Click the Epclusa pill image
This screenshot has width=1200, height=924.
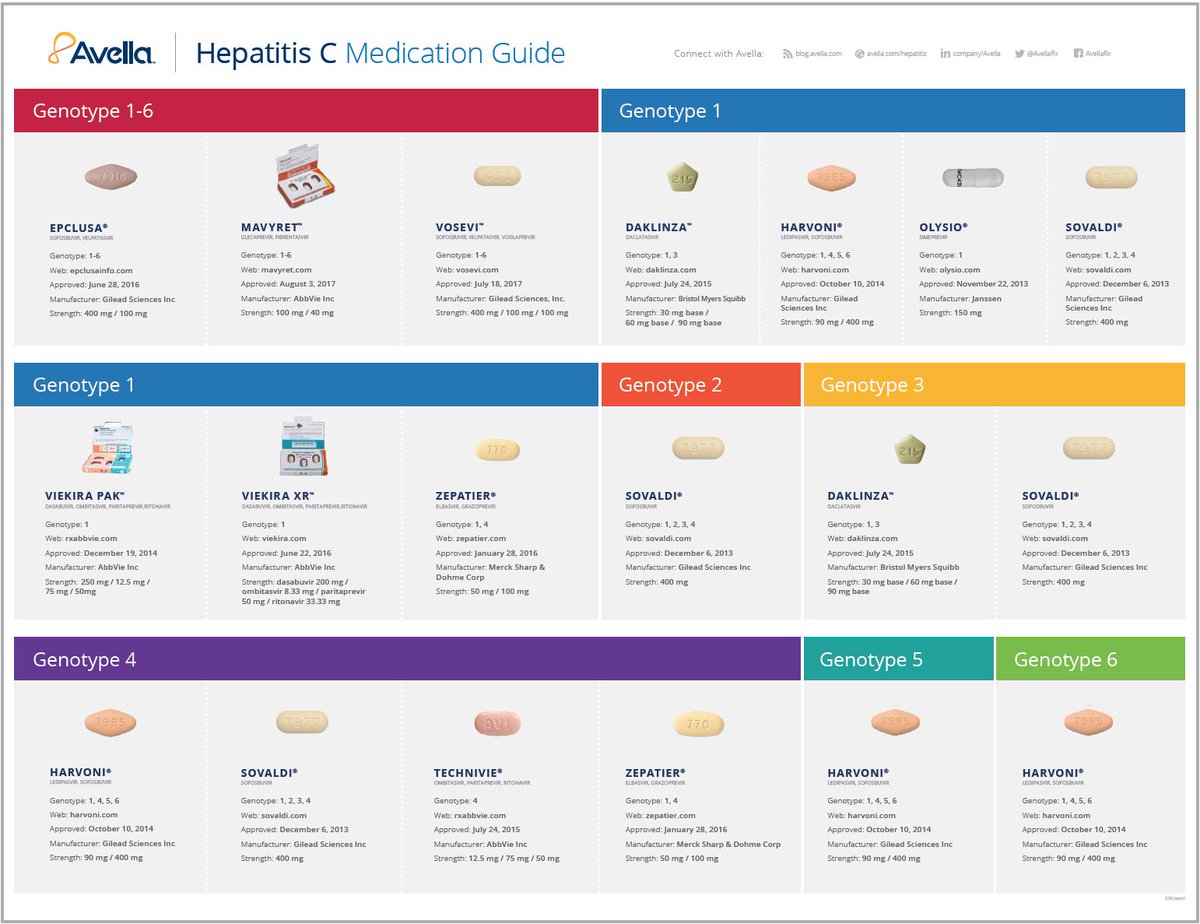(x=110, y=177)
